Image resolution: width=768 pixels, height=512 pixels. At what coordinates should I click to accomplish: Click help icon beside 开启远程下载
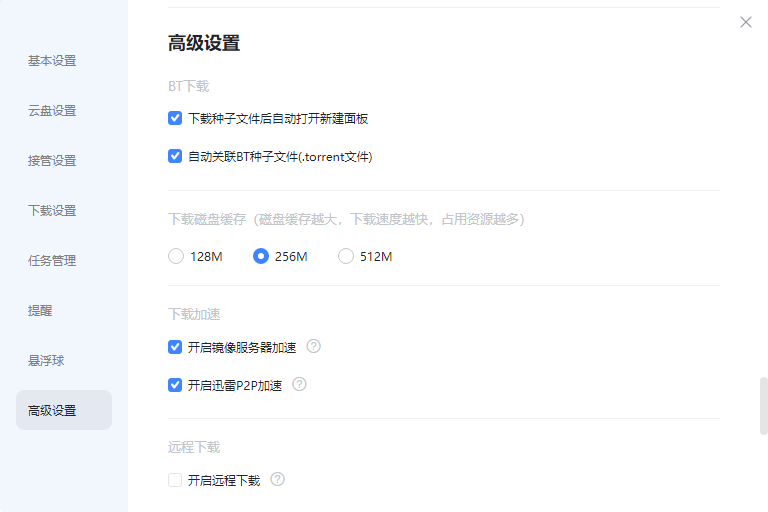pyautogui.click(x=278, y=479)
